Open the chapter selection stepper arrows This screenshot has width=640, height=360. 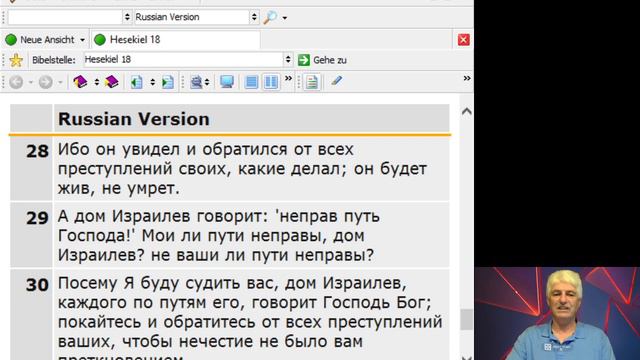point(153,82)
